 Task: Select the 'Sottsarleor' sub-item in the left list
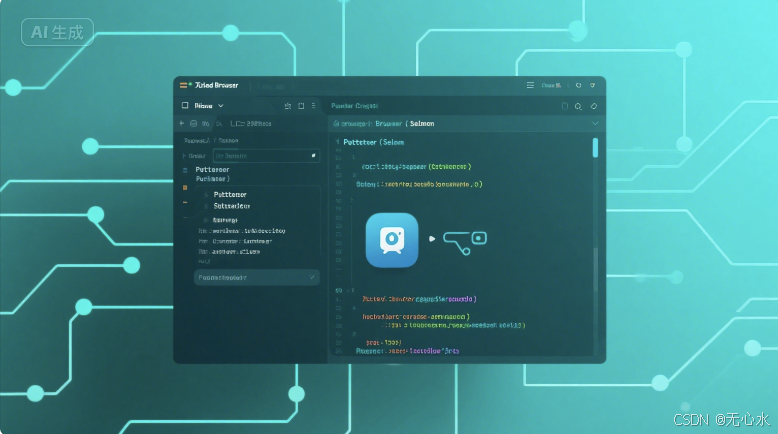pyautogui.click(x=232, y=206)
